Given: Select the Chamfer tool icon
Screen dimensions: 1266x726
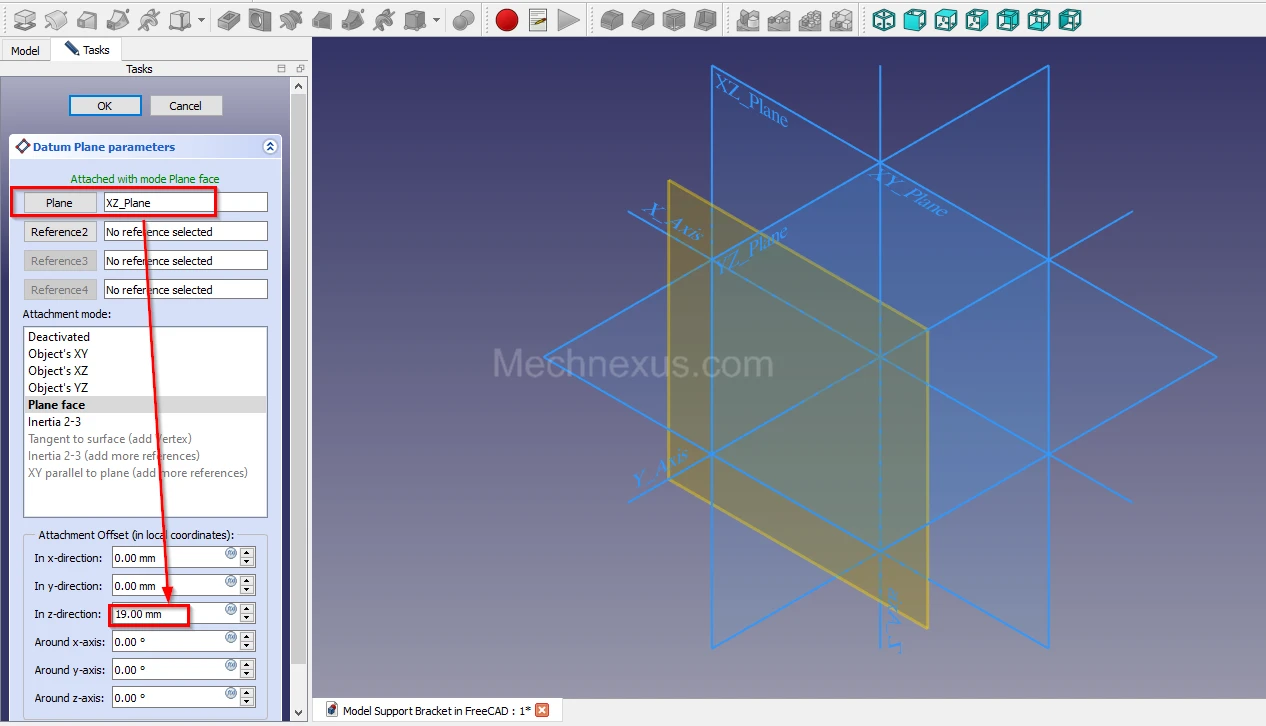Looking at the screenshot, I should 643,19.
